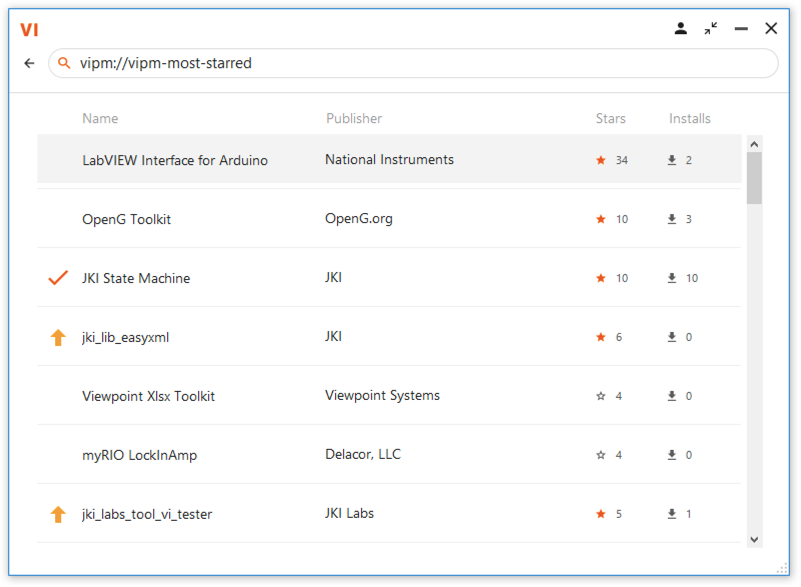Click publisher National Instruments
The height and width of the screenshot is (587, 801).
point(389,160)
